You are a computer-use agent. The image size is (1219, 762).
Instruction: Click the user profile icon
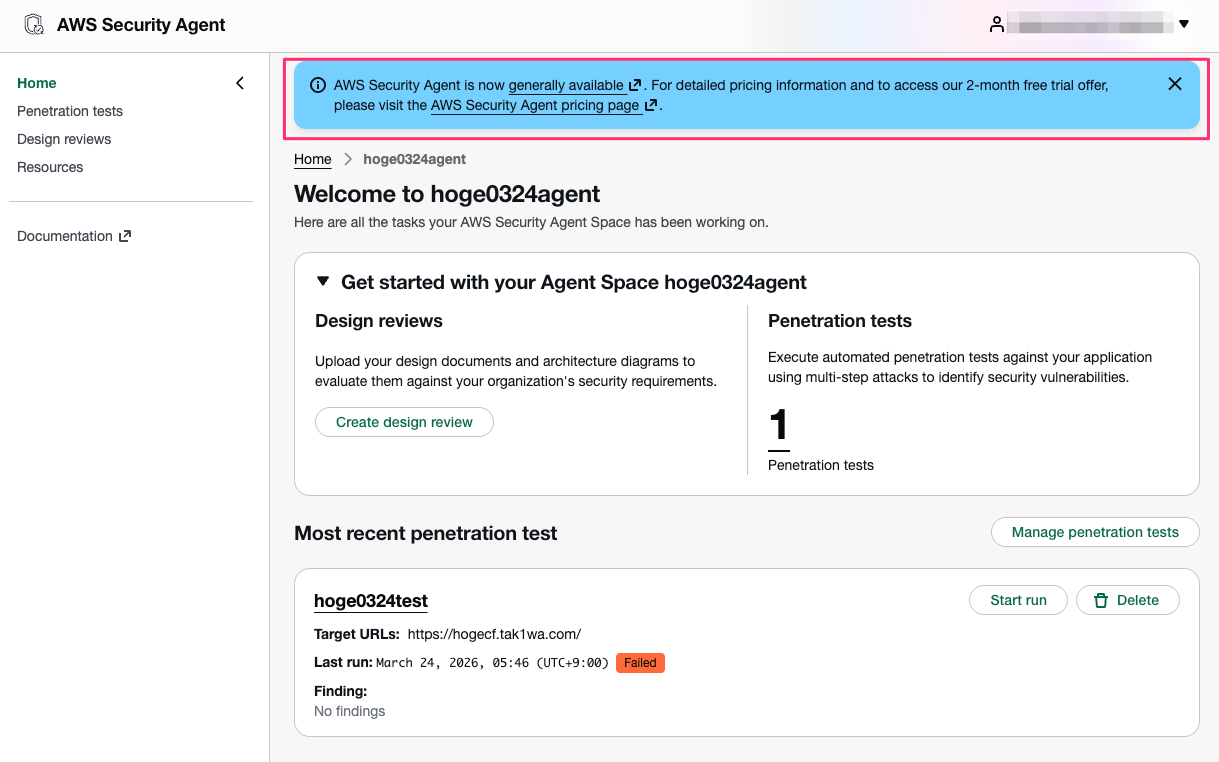[996, 24]
